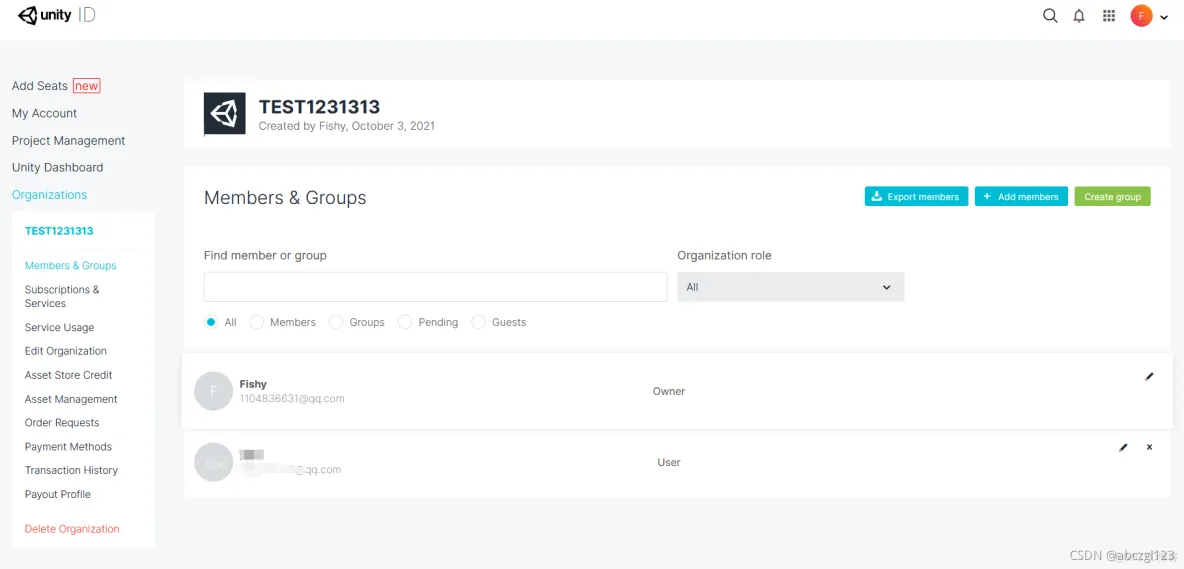Remove the User member with X icon
Screen dimensions: 1184x569
coord(1149,448)
